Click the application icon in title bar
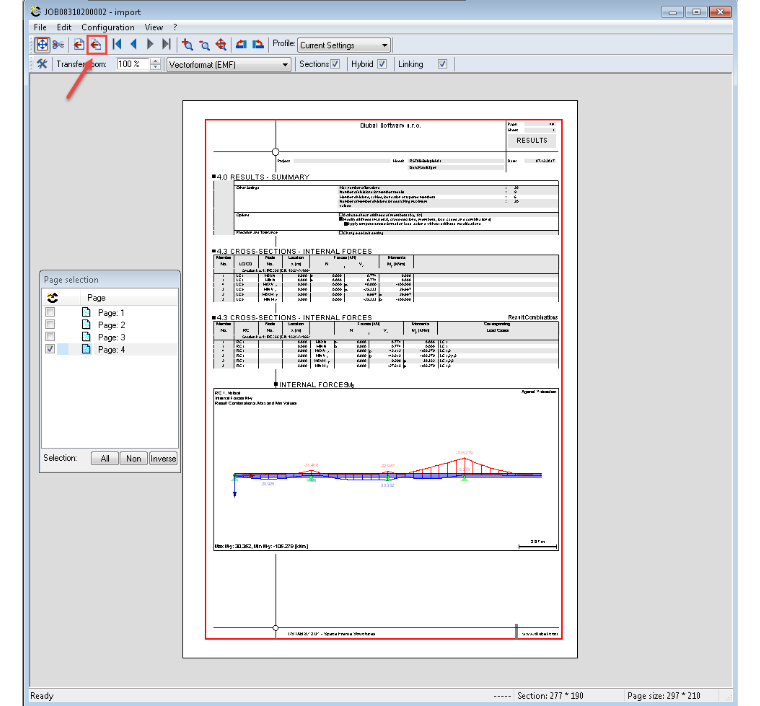 [x=35, y=11]
